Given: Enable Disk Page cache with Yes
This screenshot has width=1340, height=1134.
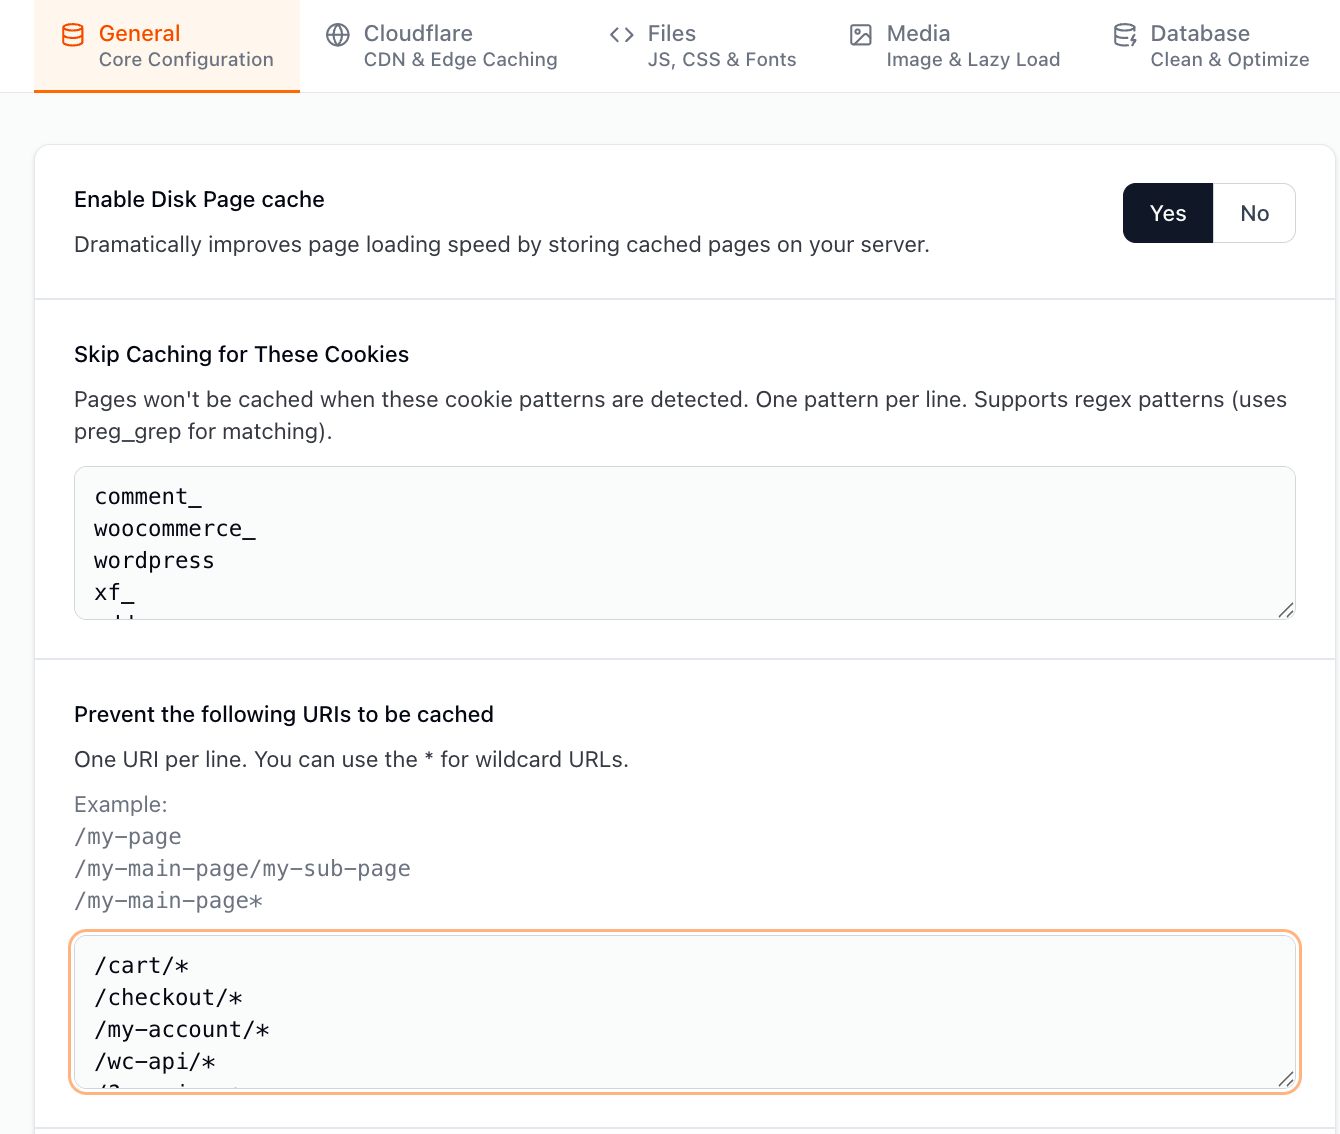Looking at the screenshot, I should coord(1167,213).
